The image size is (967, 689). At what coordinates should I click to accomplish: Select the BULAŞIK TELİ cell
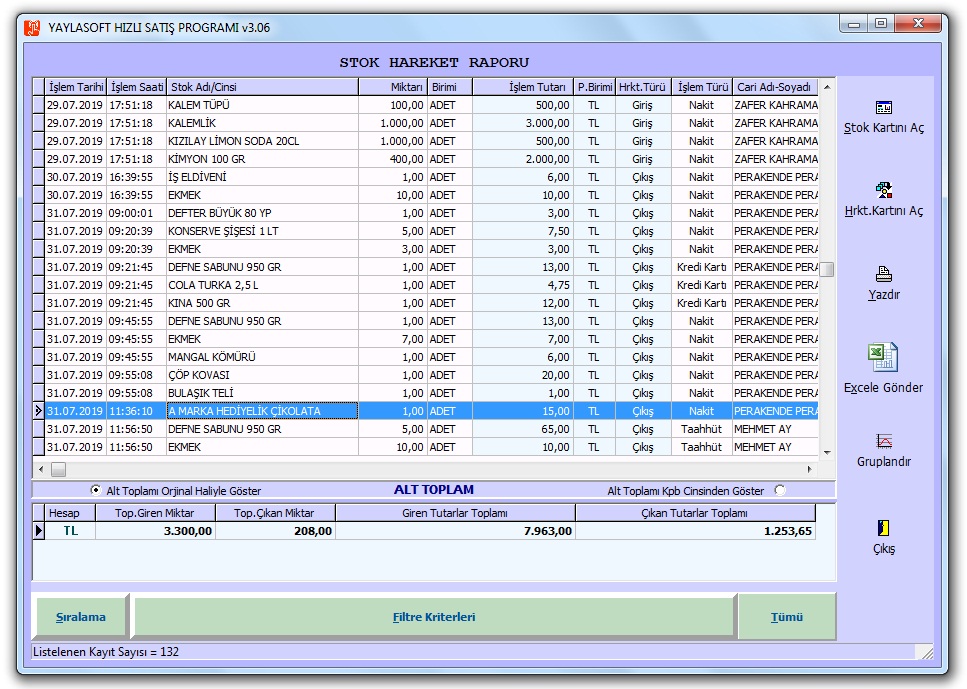click(262, 393)
